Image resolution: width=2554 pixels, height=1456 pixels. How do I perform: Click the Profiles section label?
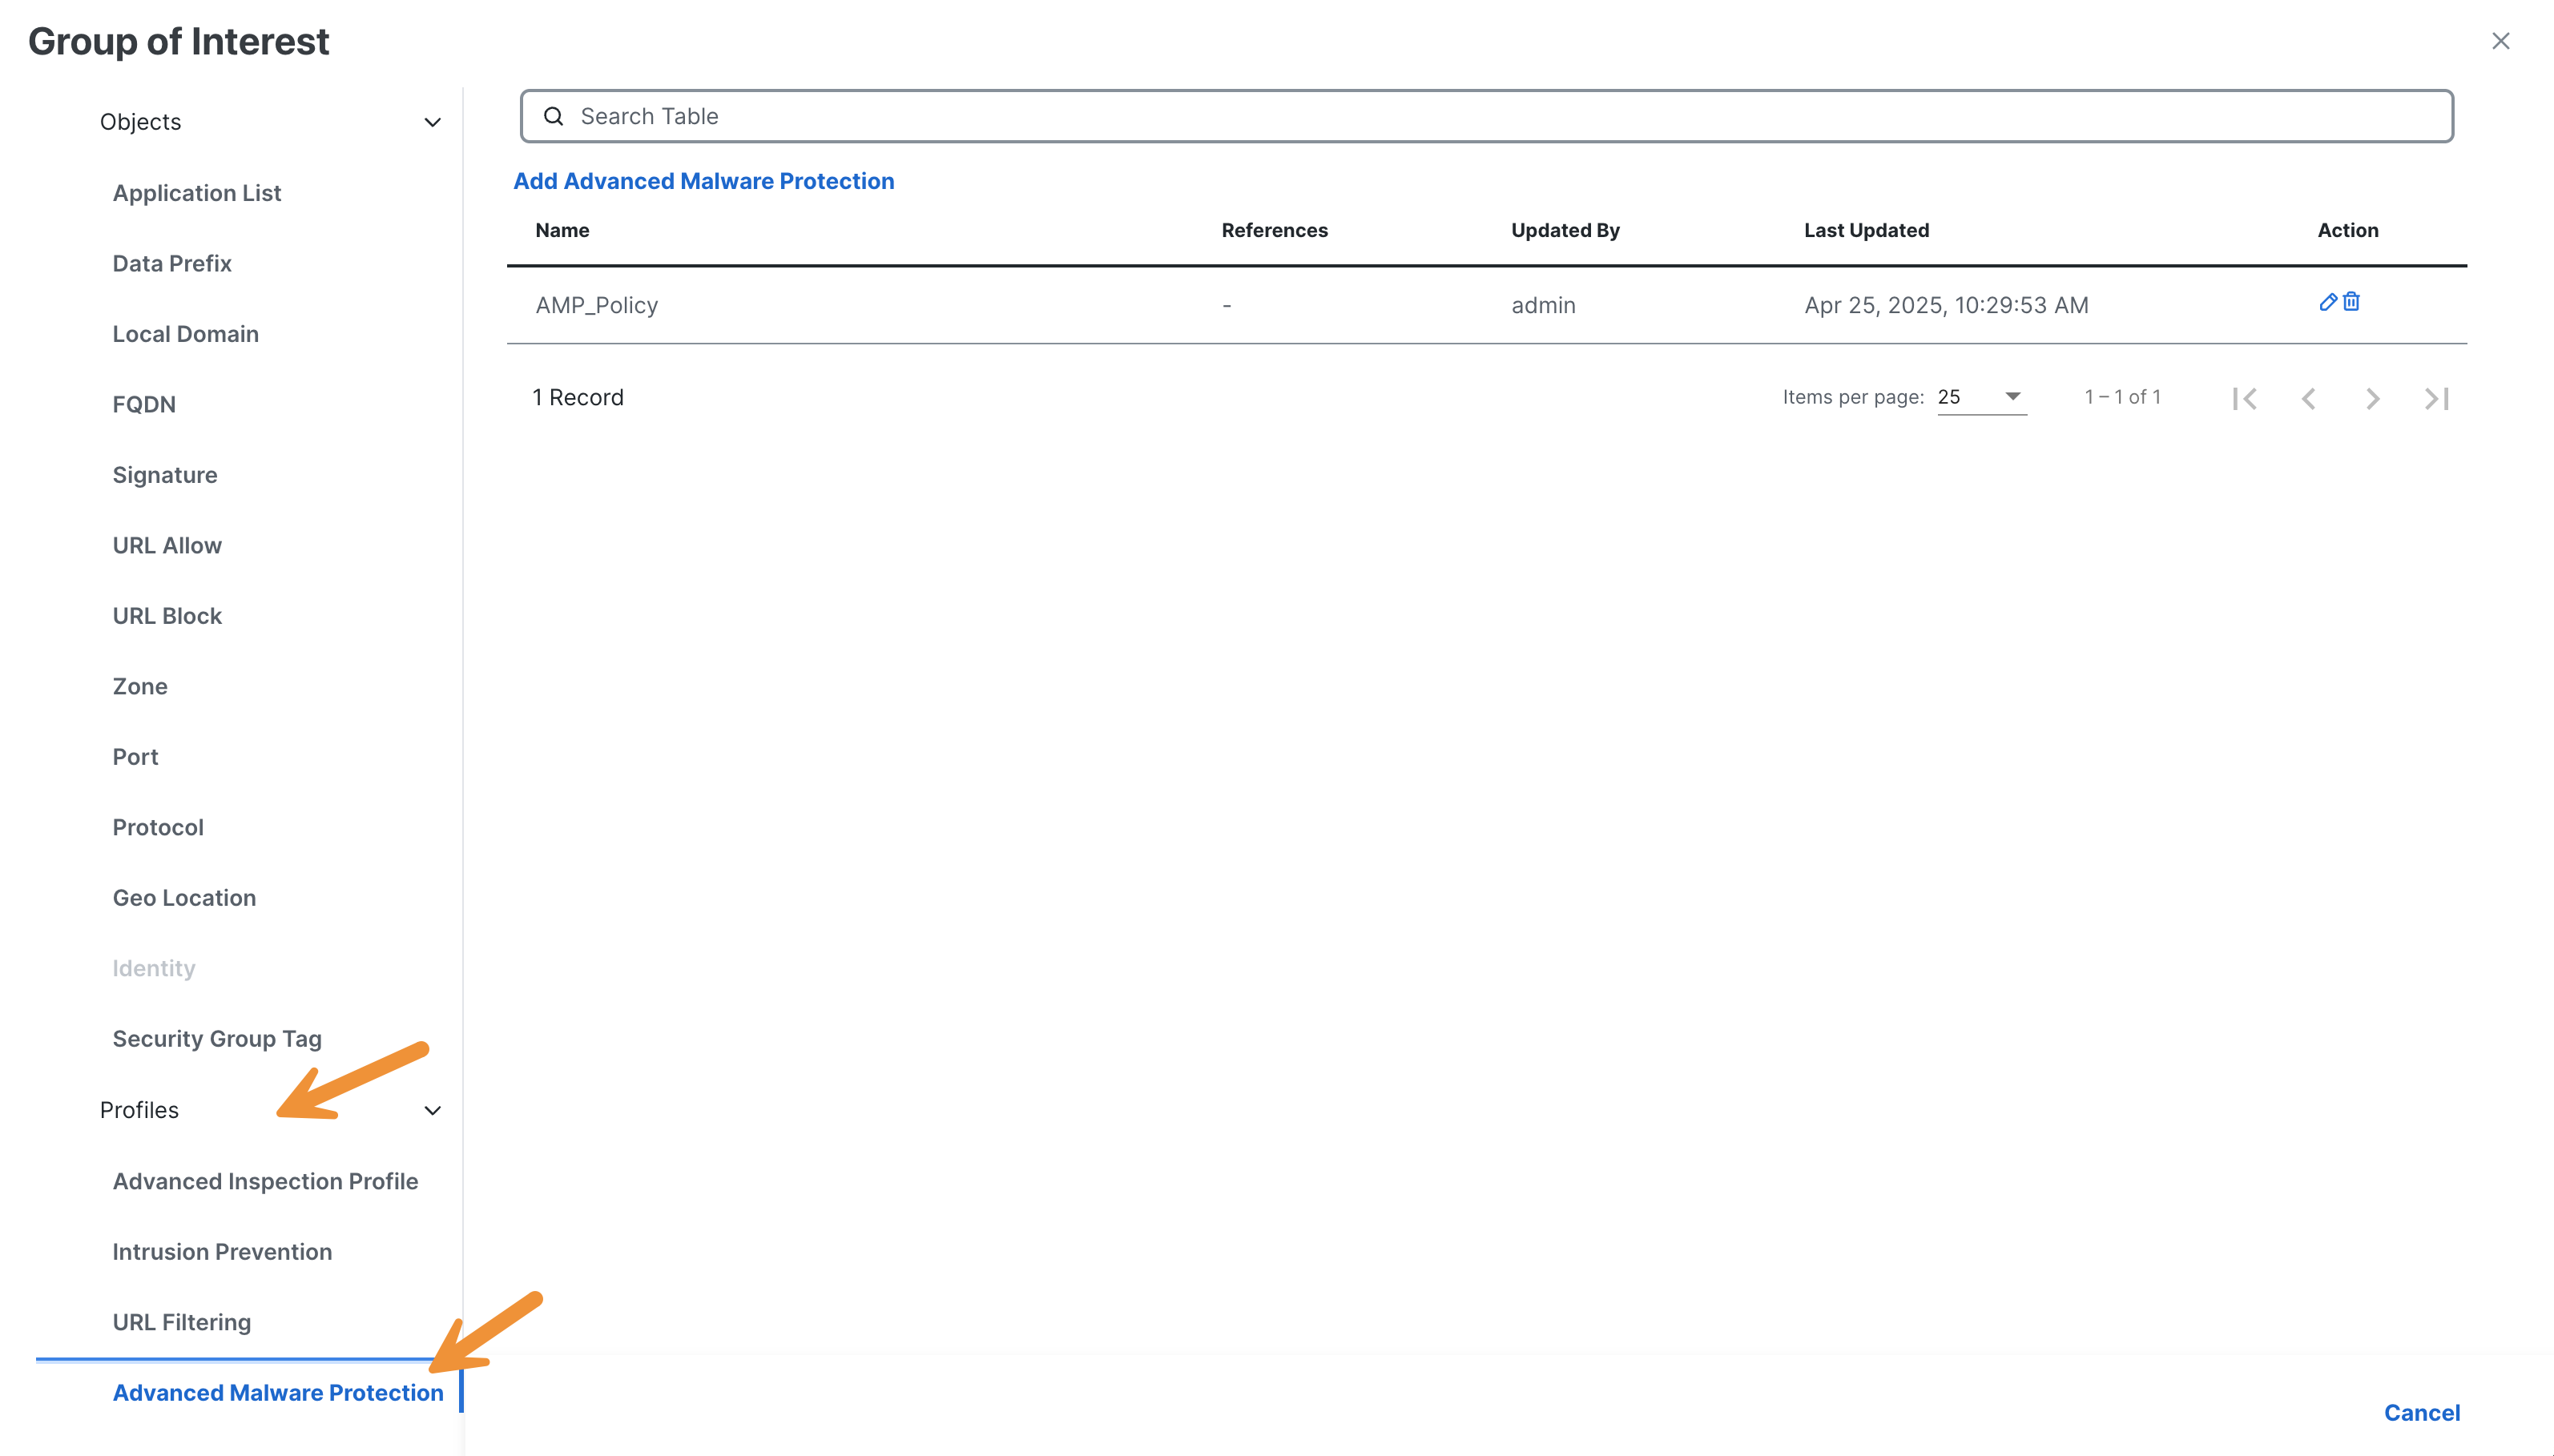[x=139, y=1110]
